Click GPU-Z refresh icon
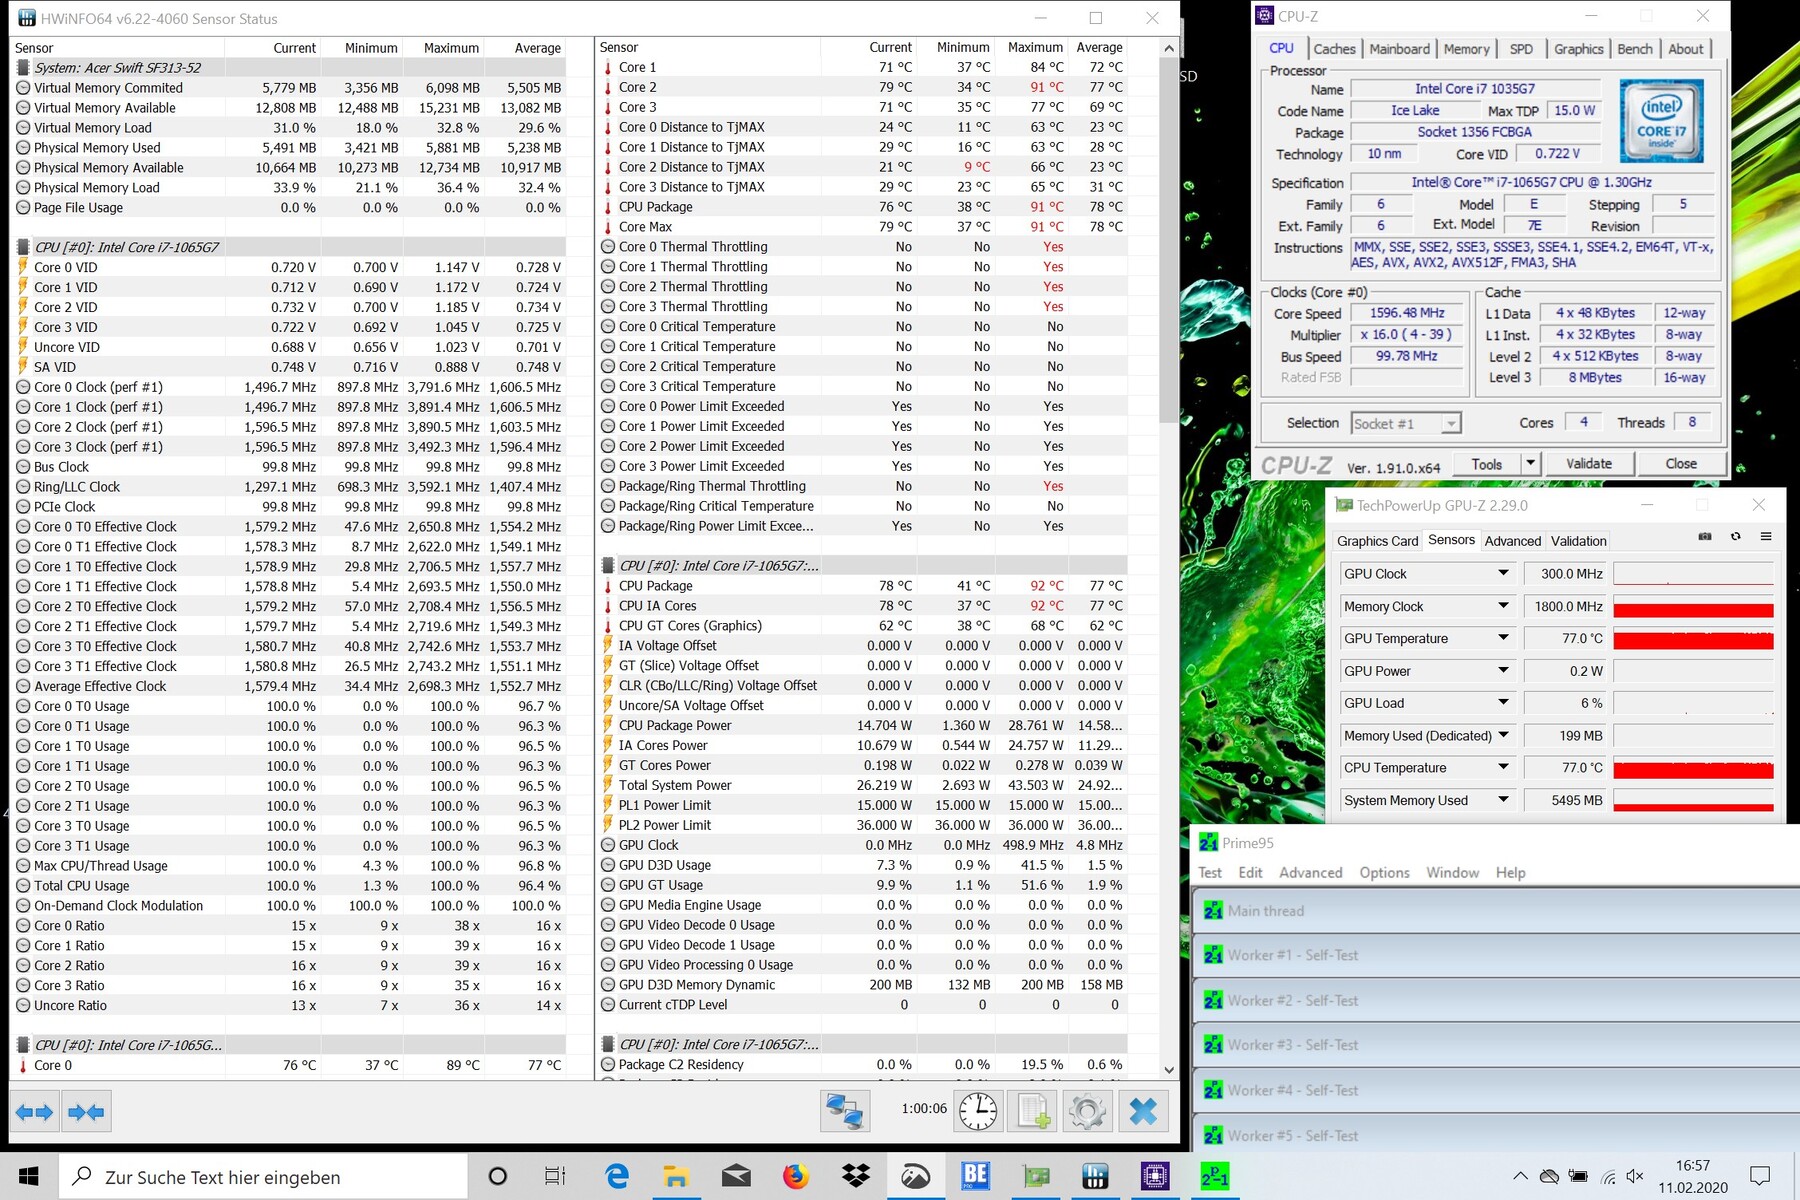Image resolution: width=1800 pixels, height=1200 pixels. click(1736, 537)
